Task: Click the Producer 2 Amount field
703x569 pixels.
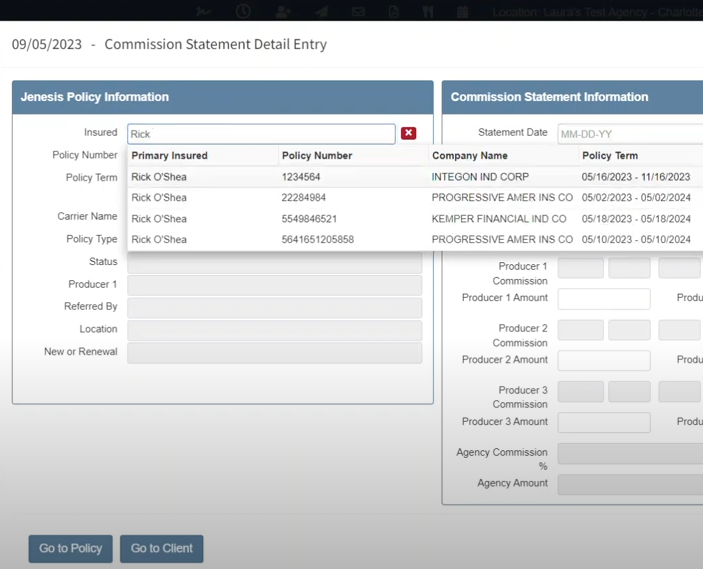Action: [x=604, y=361]
